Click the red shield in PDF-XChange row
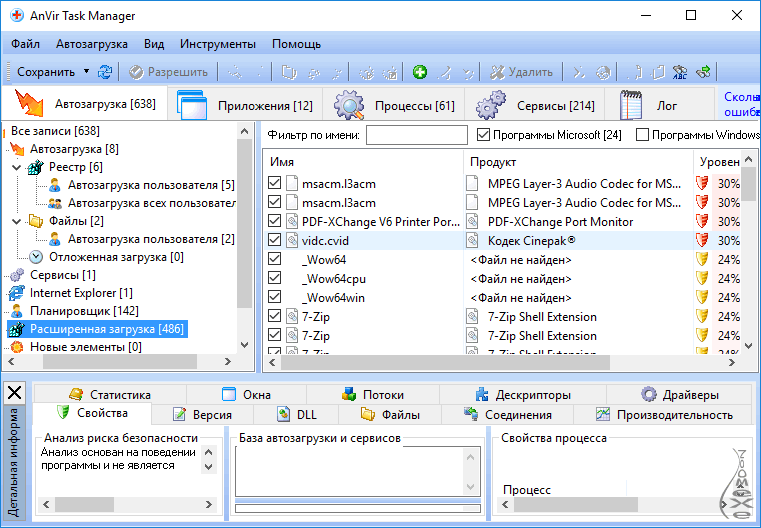 point(702,222)
